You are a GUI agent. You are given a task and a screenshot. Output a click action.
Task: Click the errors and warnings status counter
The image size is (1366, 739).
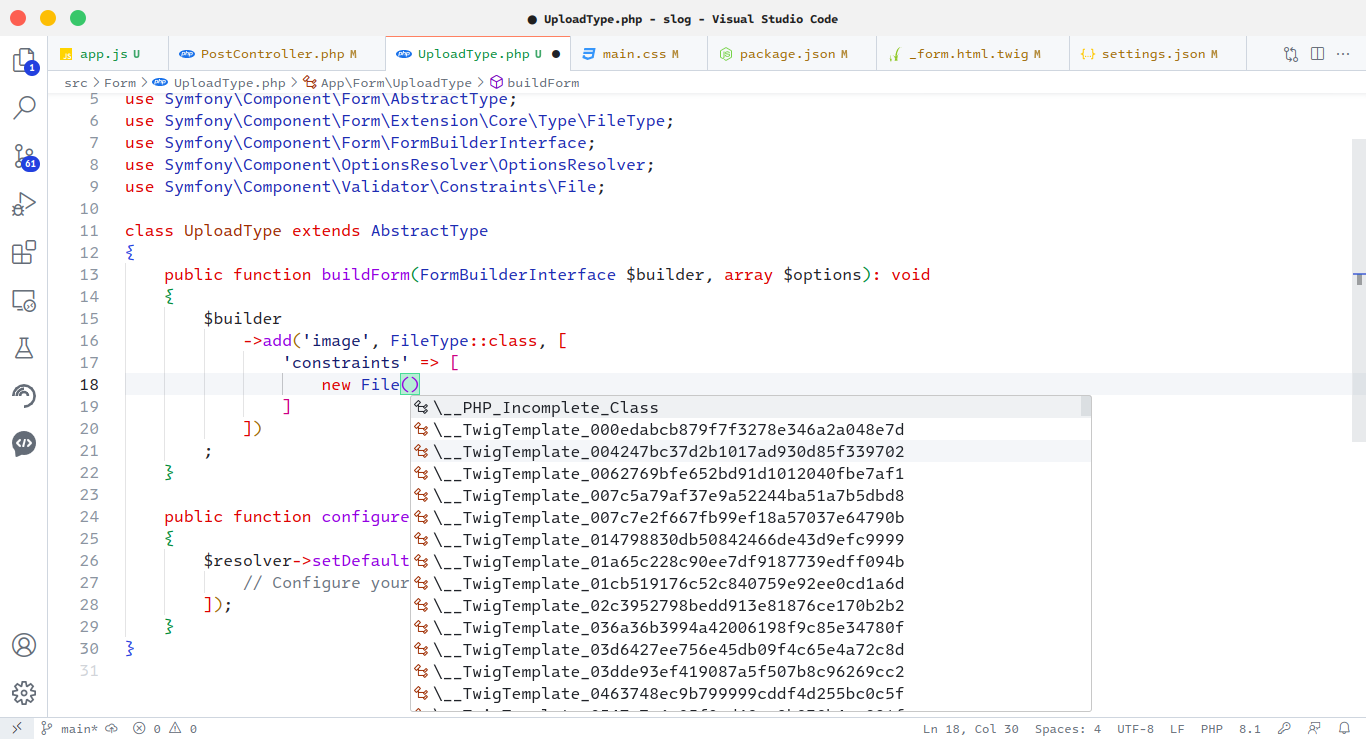[x=165, y=729]
